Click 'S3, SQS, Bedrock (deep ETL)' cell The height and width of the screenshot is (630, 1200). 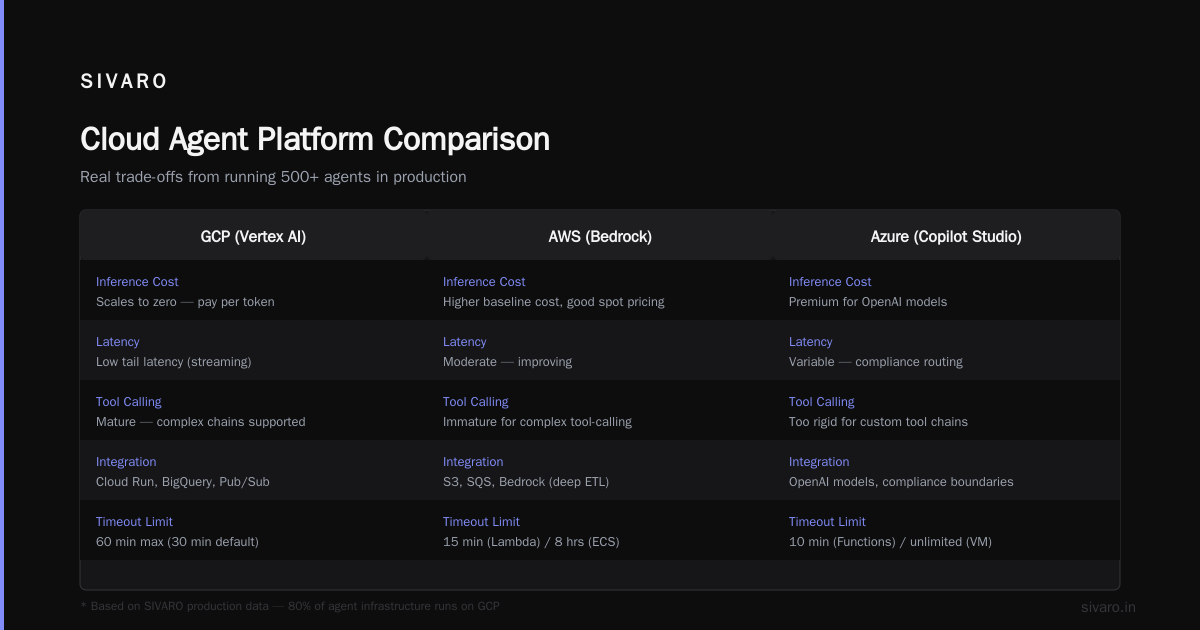(x=526, y=482)
